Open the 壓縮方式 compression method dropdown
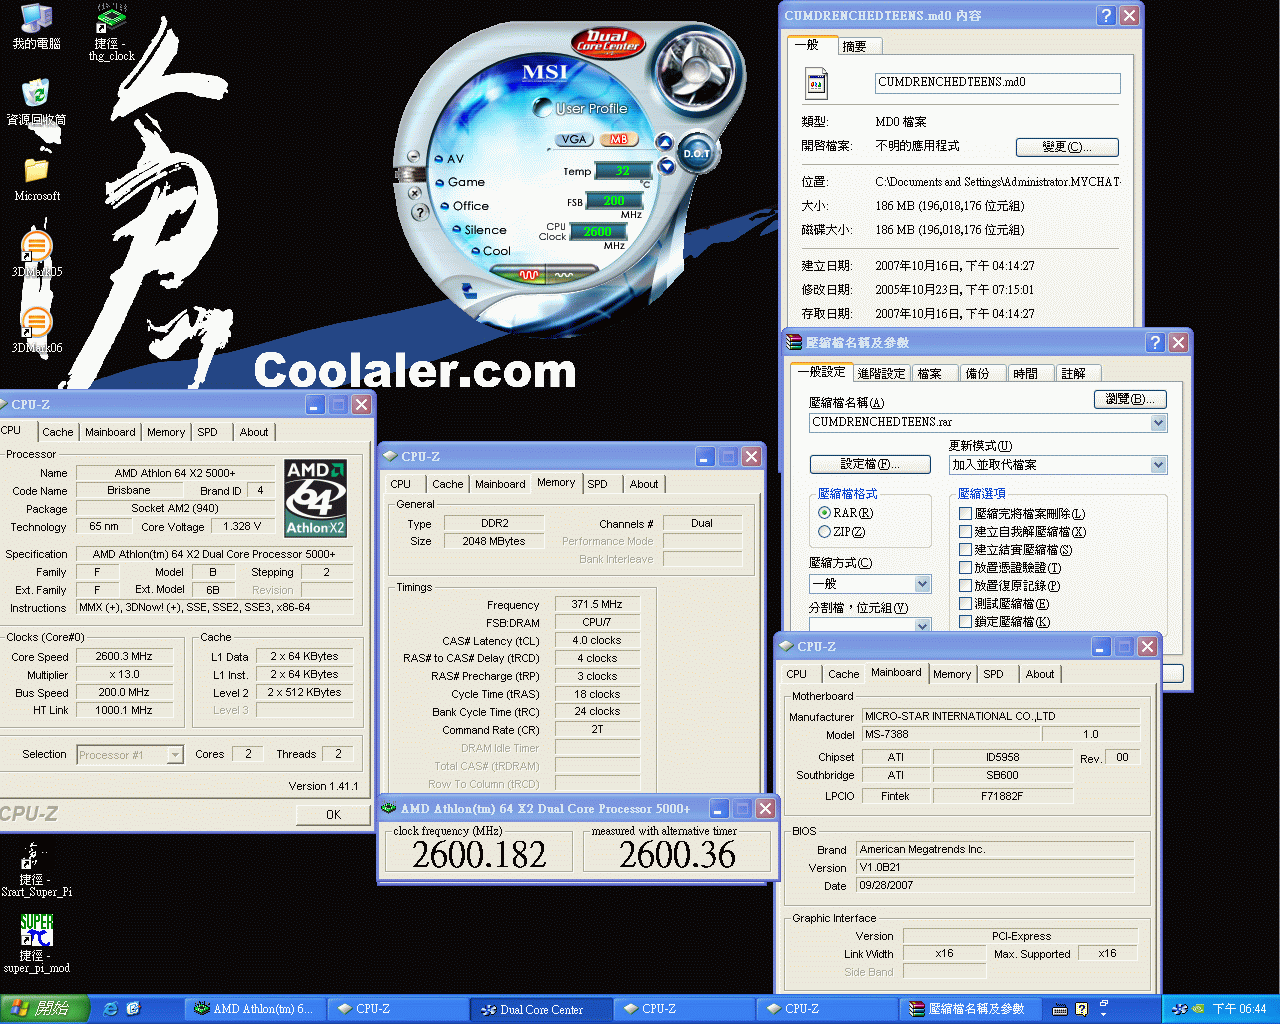Viewport: 1280px width, 1024px height. [922, 584]
